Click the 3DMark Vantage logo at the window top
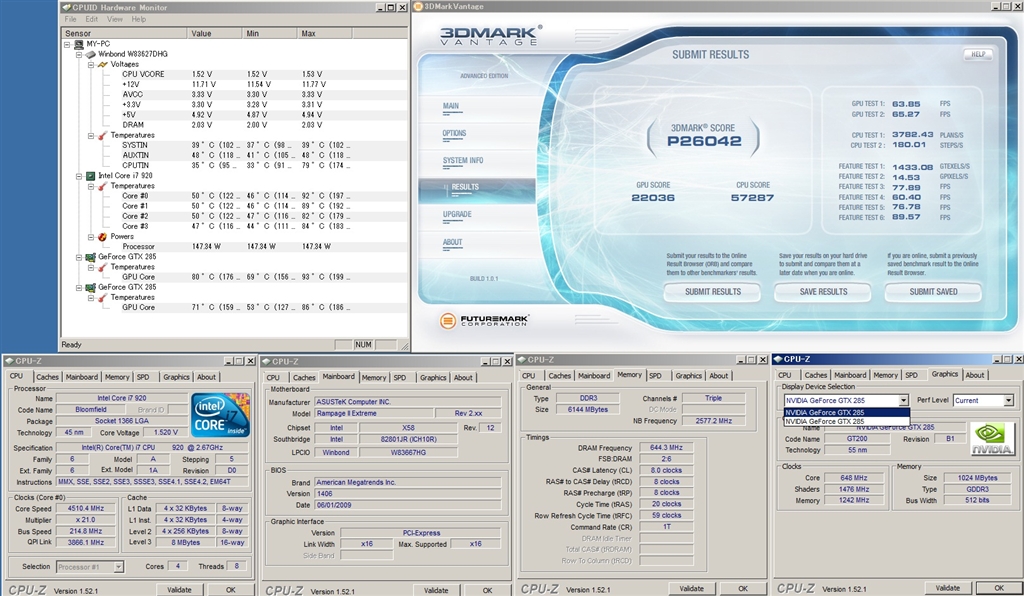The width and height of the screenshot is (1024, 596). pos(490,35)
